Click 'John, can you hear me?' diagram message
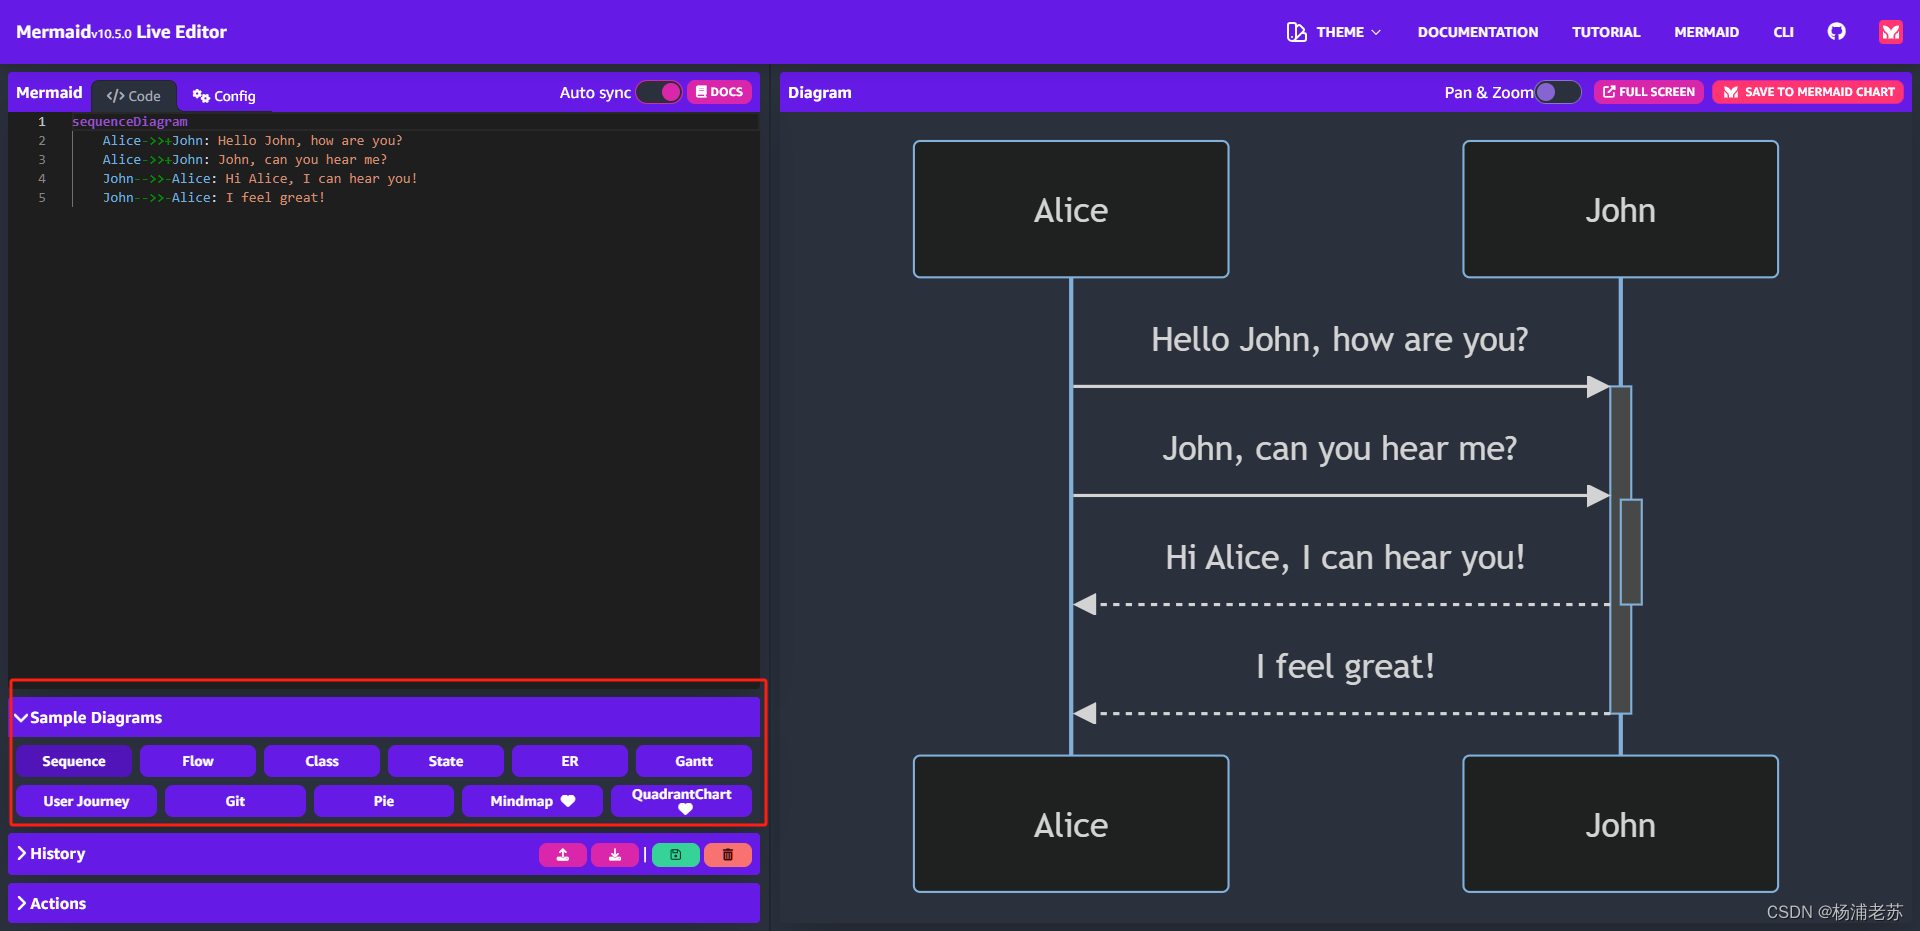This screenshot has height=931, width=1920. tap(1340, 449)
